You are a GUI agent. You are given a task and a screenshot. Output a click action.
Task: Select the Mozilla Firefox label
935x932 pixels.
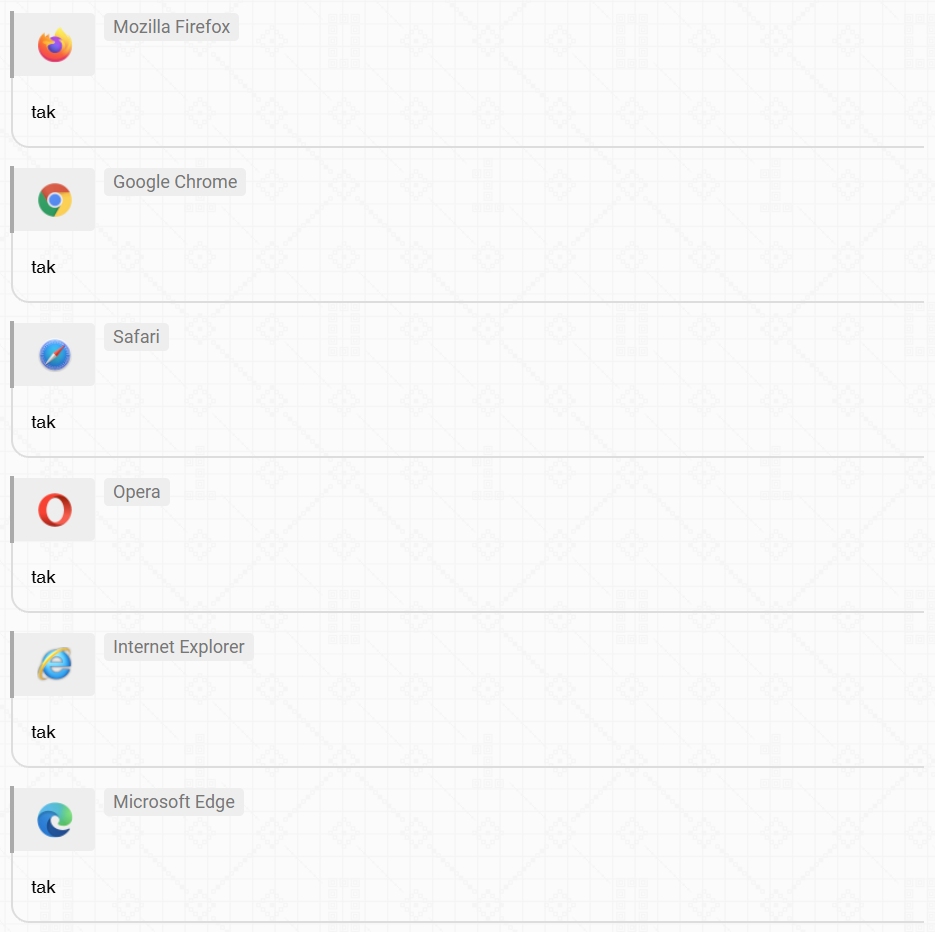pyautogui.click(x=172, y=27)
